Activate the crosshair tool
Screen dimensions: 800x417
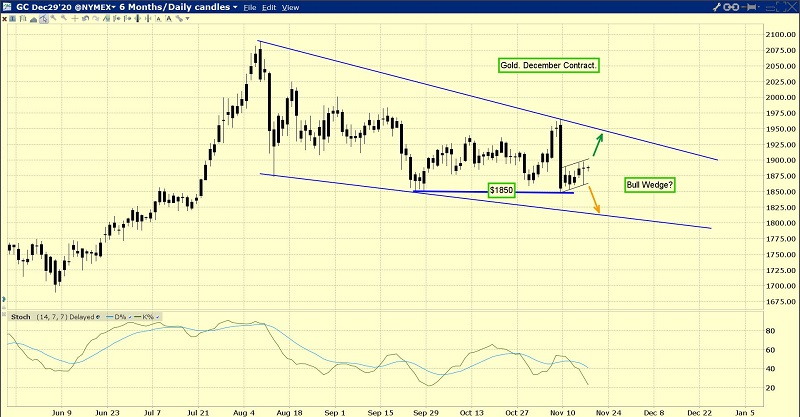click(75, 18)
